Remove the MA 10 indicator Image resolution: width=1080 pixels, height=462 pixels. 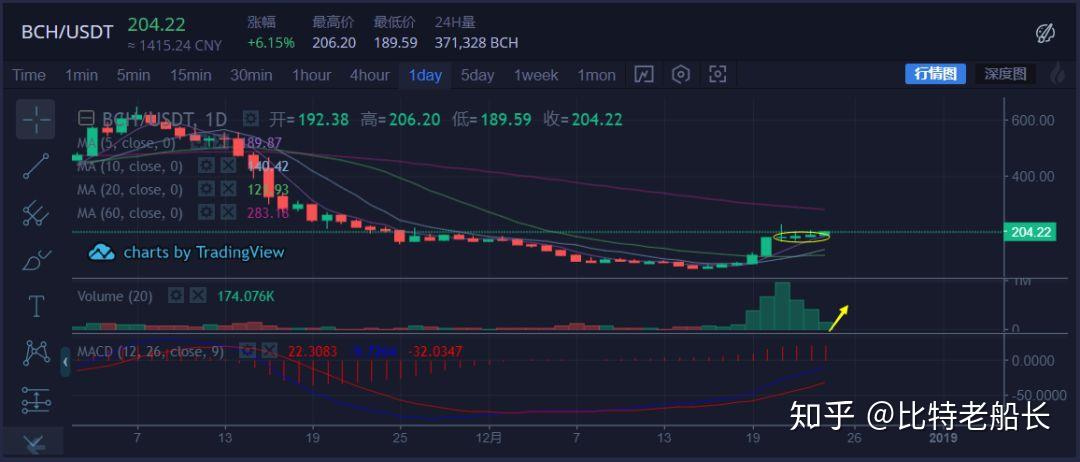pos(228,166)
